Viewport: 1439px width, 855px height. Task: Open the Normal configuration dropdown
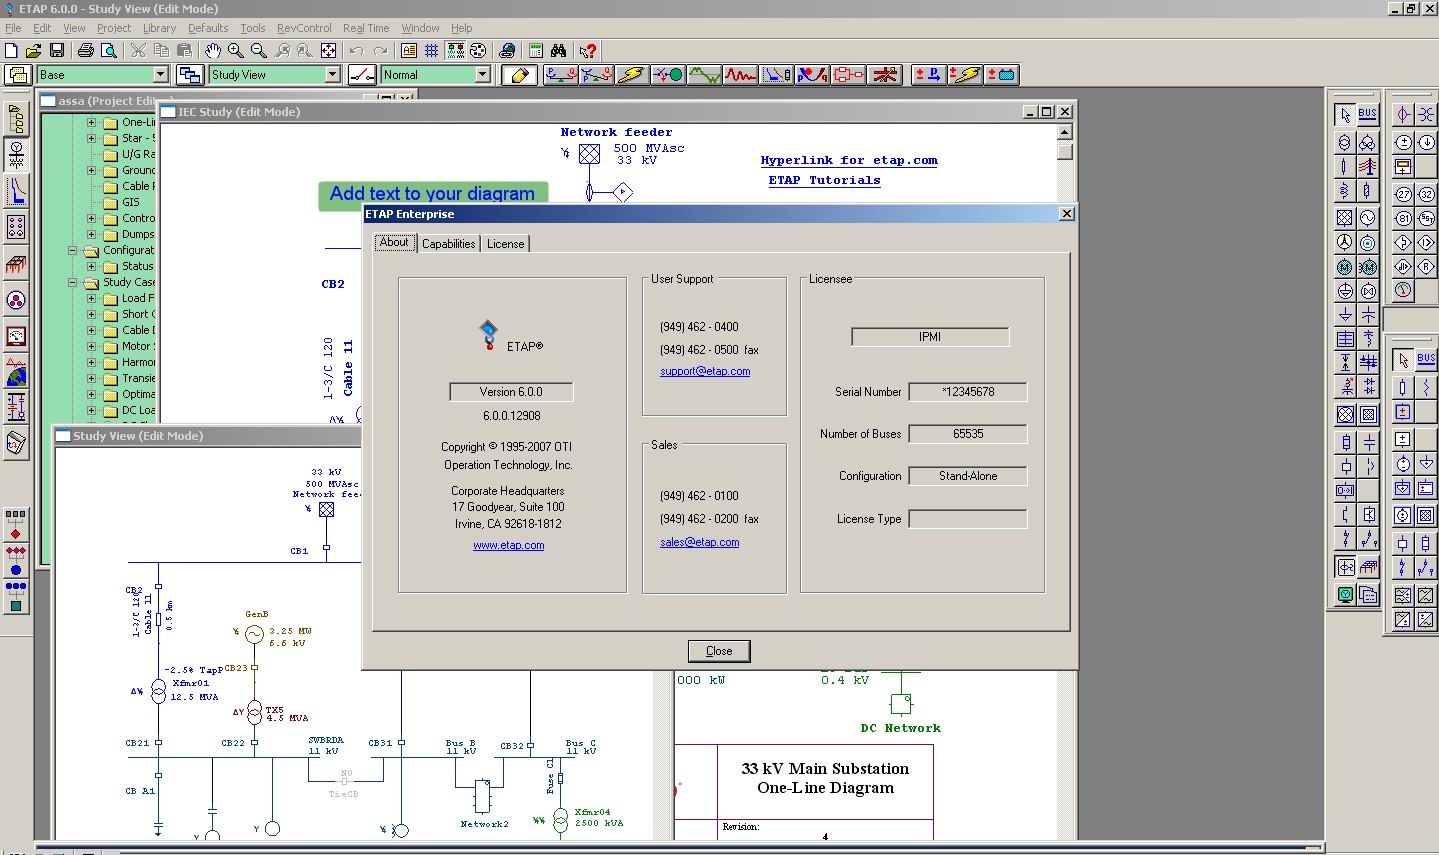click(x=482, y=74)
